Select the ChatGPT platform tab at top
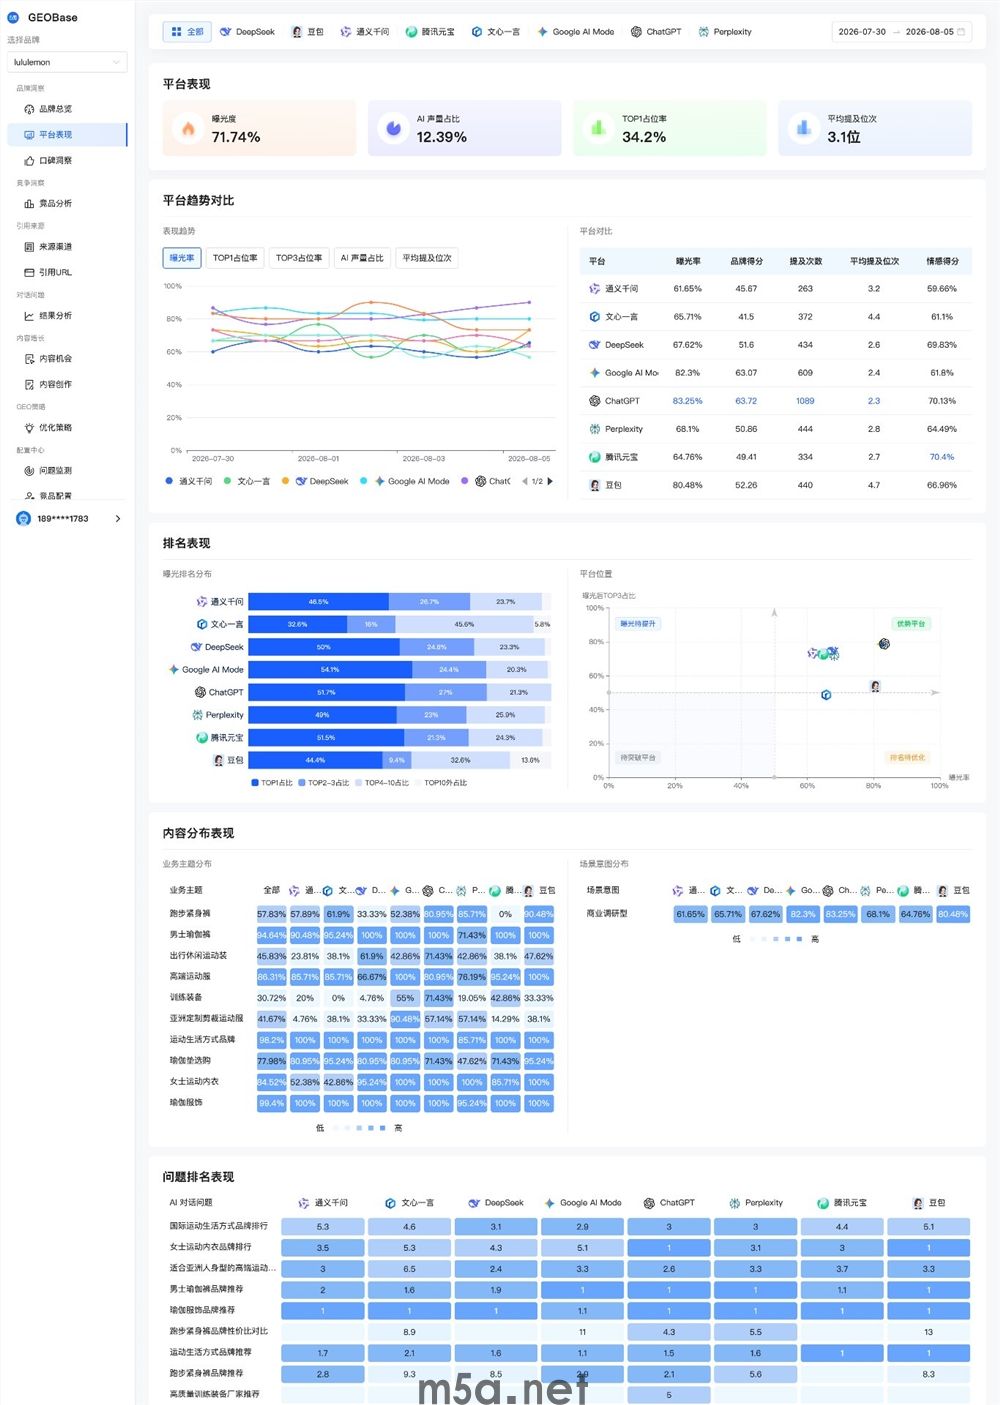This screenshot has width=1000, height=1405. click(656, 32)
